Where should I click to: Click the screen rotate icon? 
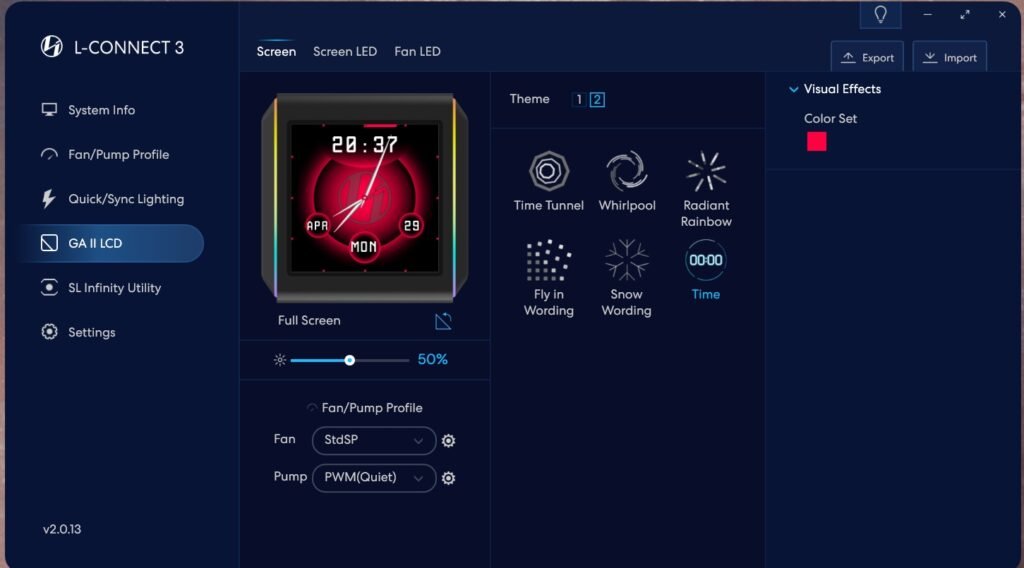click(x=443, y=321)
